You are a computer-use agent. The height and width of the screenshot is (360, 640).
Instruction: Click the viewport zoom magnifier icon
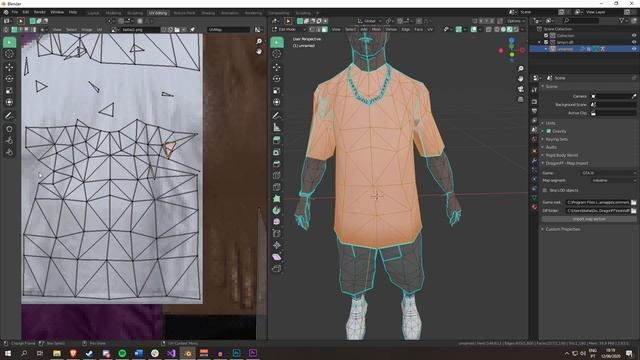pos(520,69)
